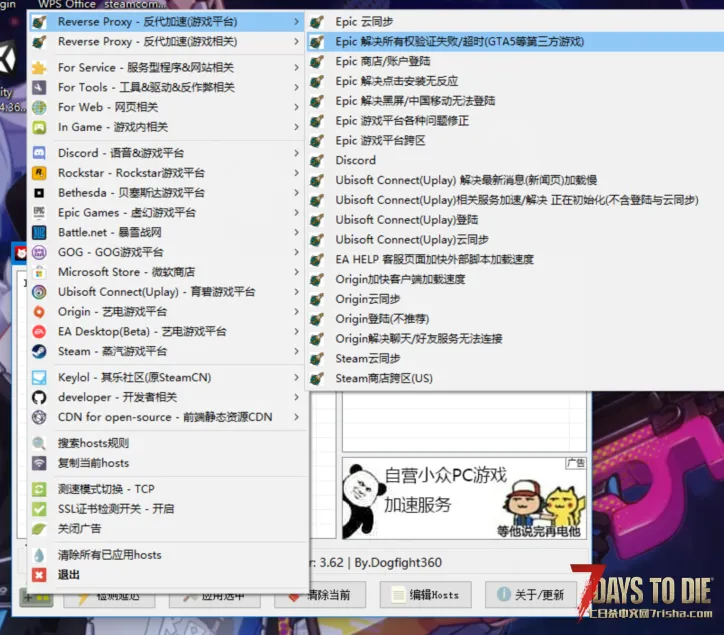724x635 pixels.
Task: Click the 编辑Hosts button
Action: pyautogui.click(x=425, y=595)
